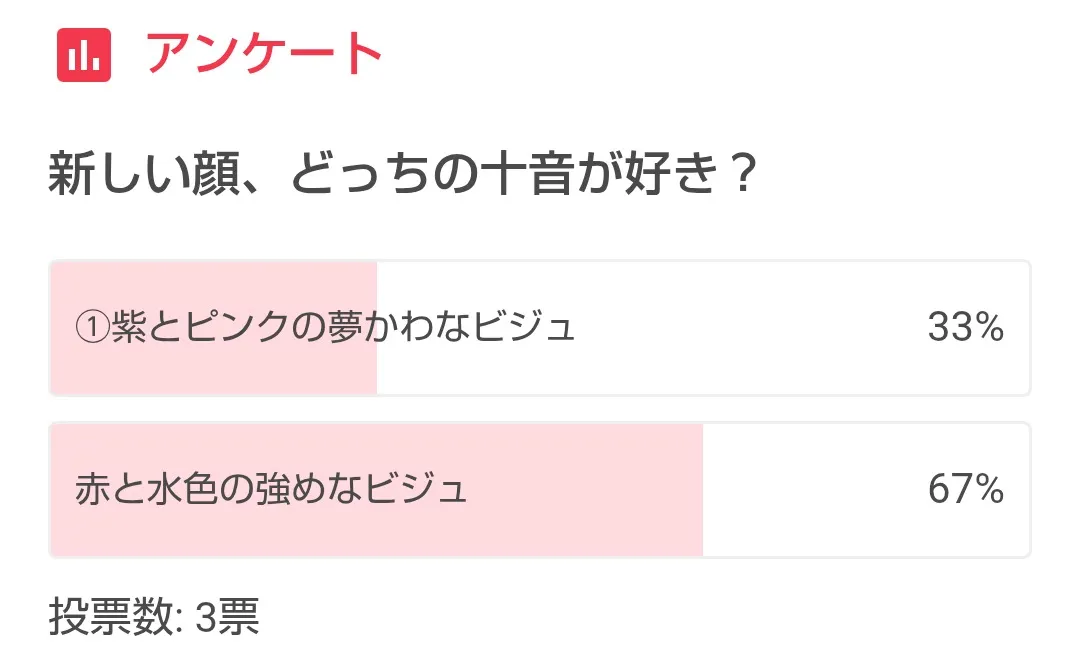Click the アンケート heading text
Viewport: 1080px width, 669px height.
coord(264,54)
